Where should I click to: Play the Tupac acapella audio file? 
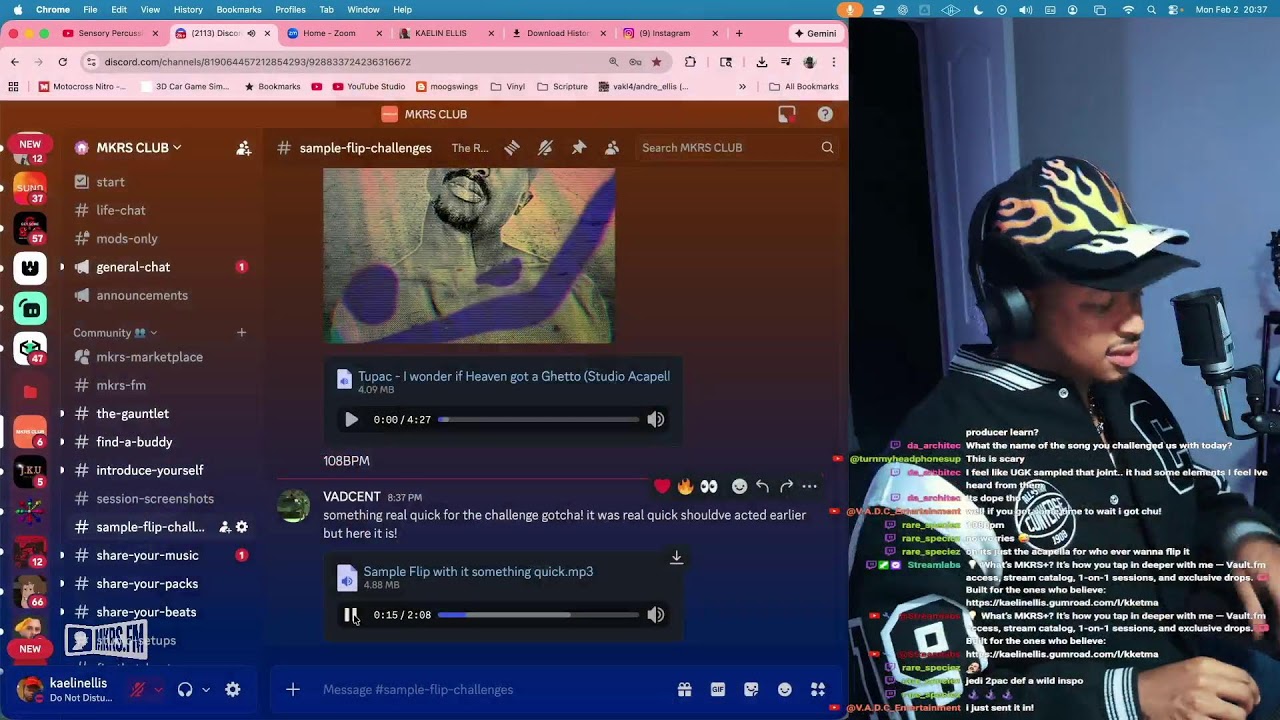click(x=351, y=420)
